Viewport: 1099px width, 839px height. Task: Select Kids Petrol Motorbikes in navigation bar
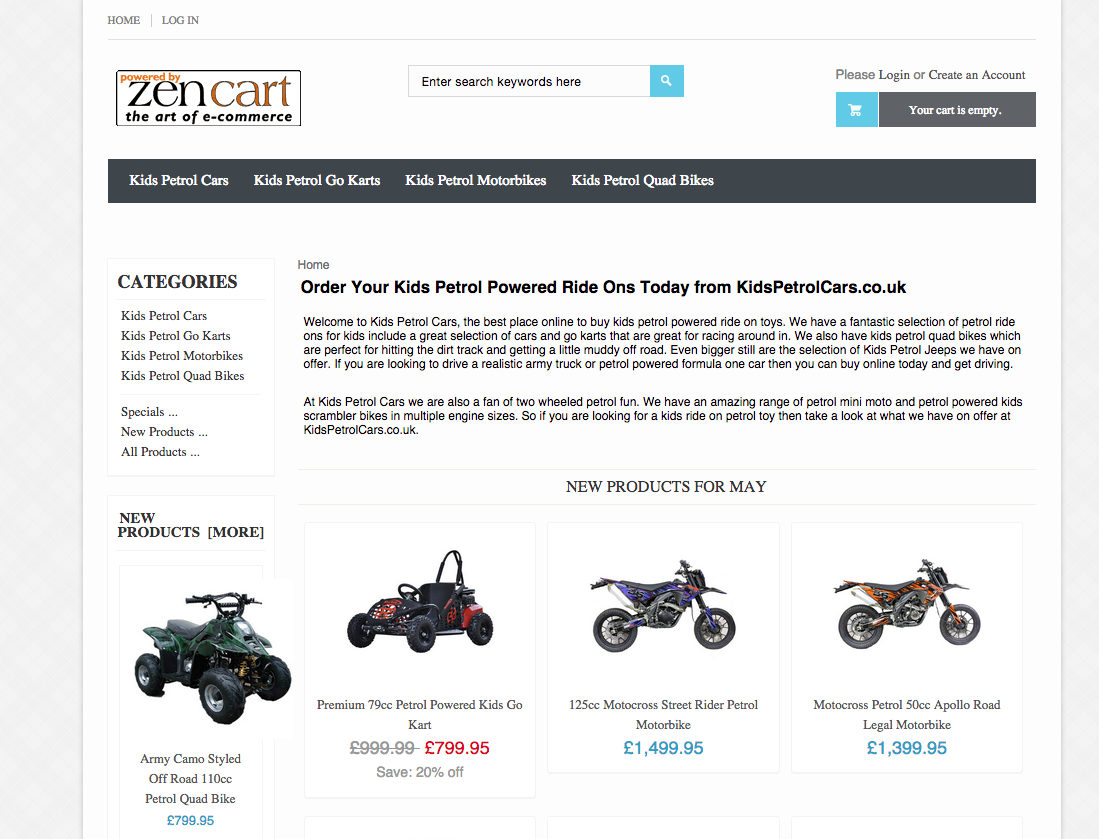pos(475,181)
